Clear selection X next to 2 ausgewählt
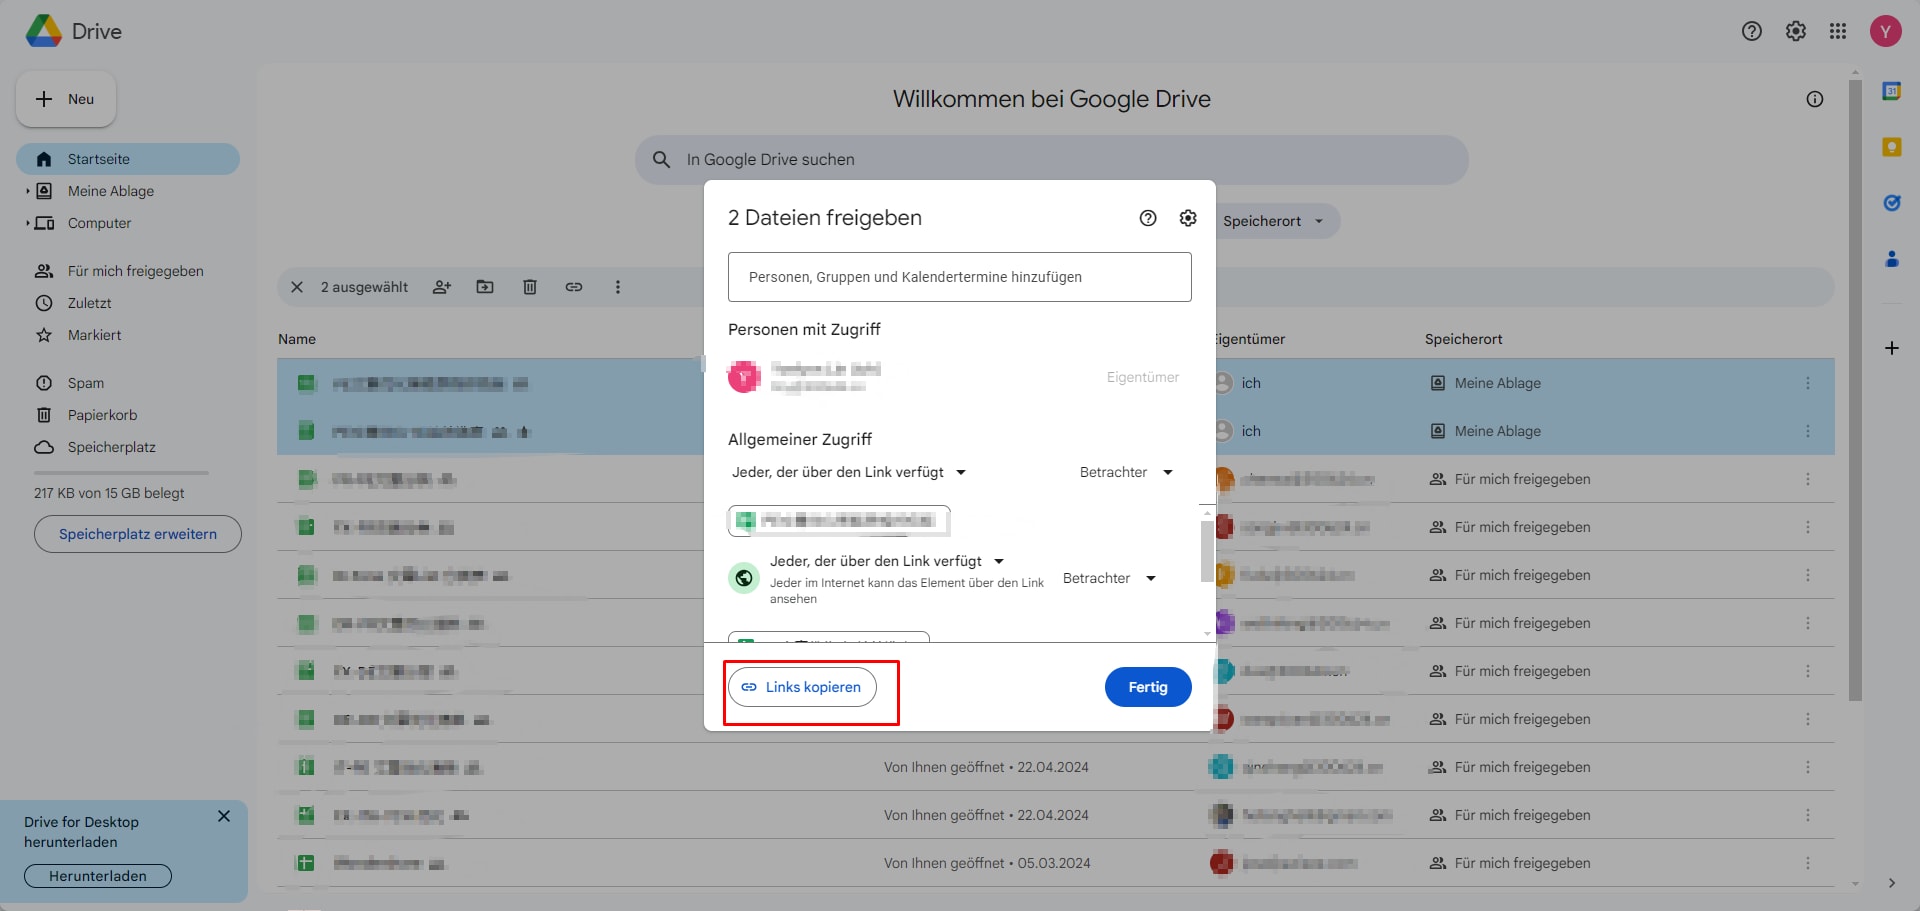The height and width of the screenshot is (911, 1920). (x=297, y=287)
